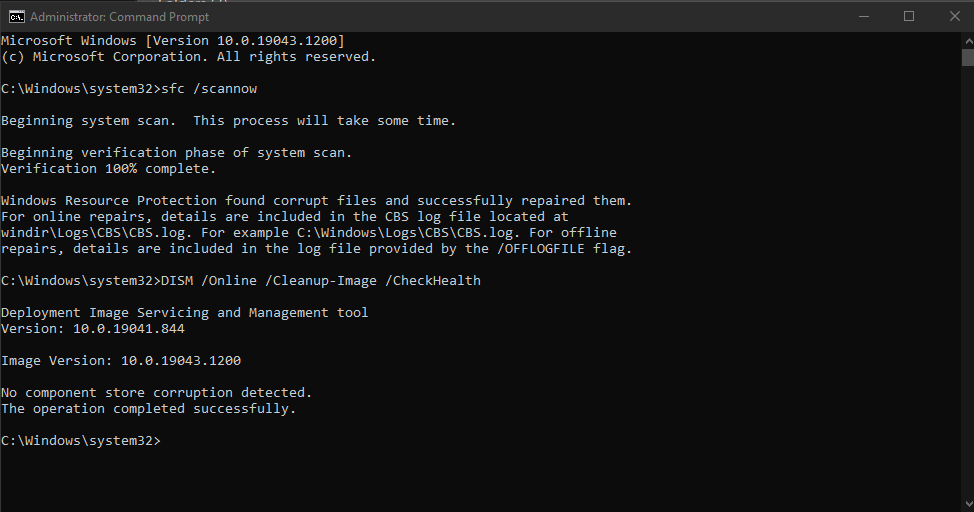Click the scrollbar up arrow
Screen dimensions: 974x512
click(968, 41)
